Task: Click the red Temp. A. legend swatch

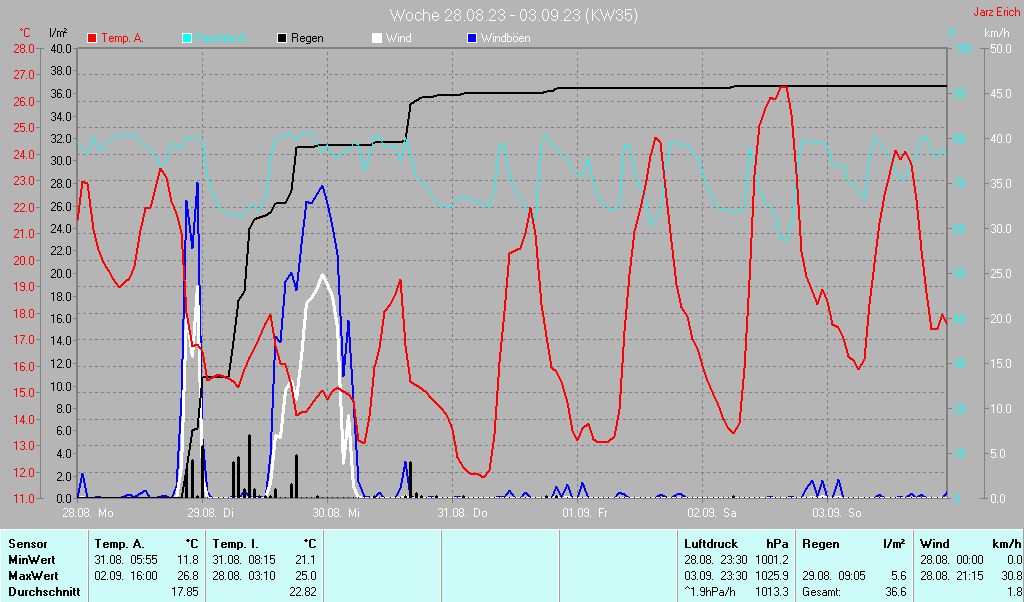Action: 93,38
